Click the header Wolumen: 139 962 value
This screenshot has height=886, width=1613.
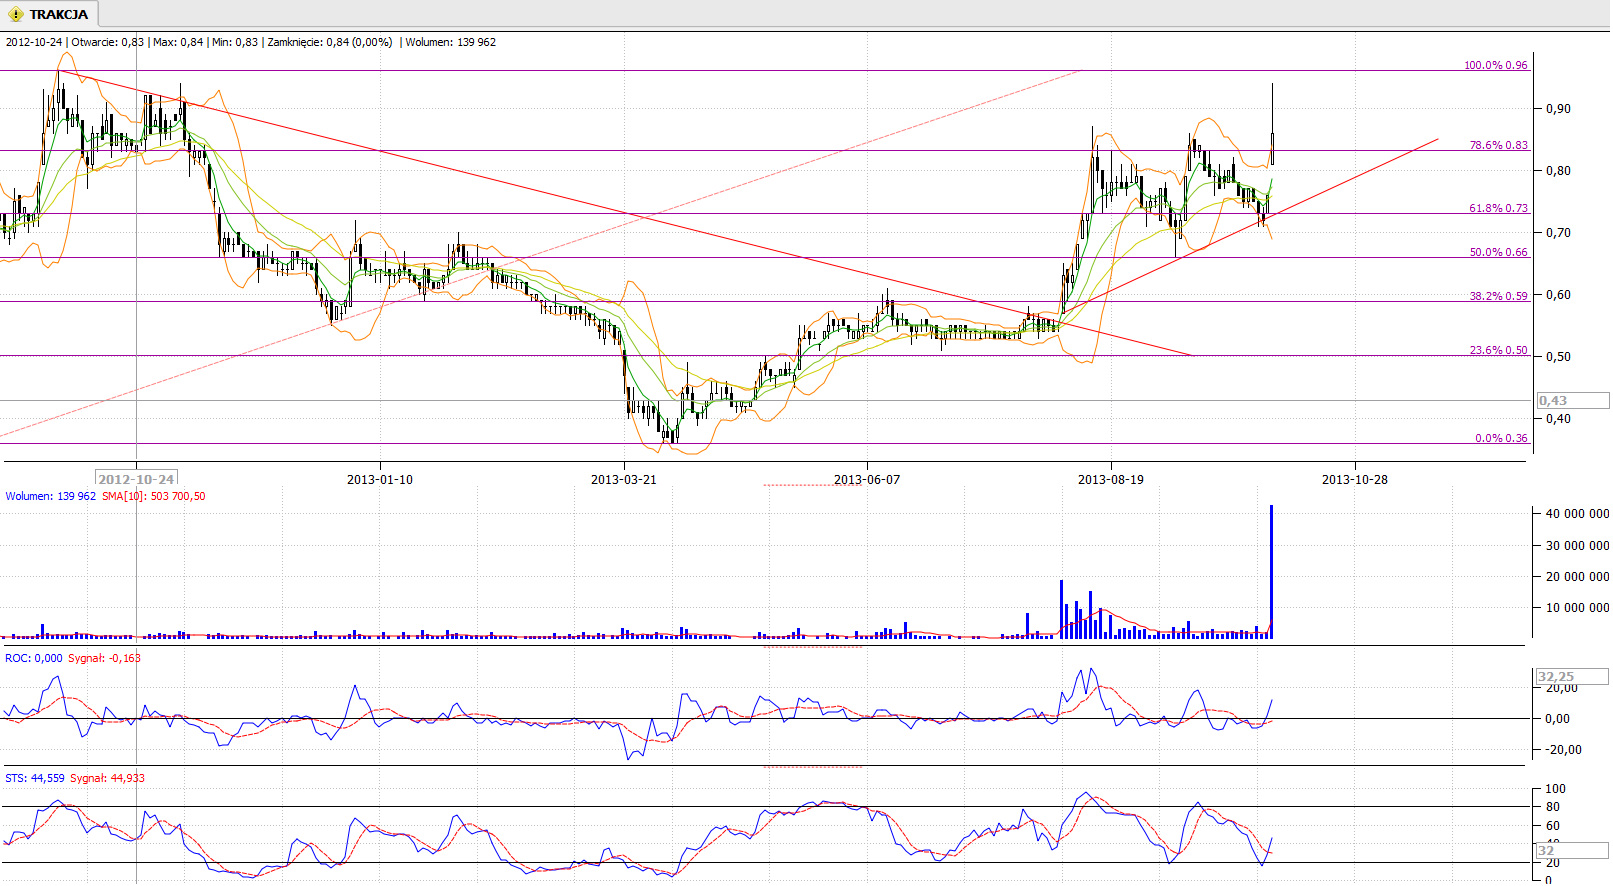(x=450, y=42)
